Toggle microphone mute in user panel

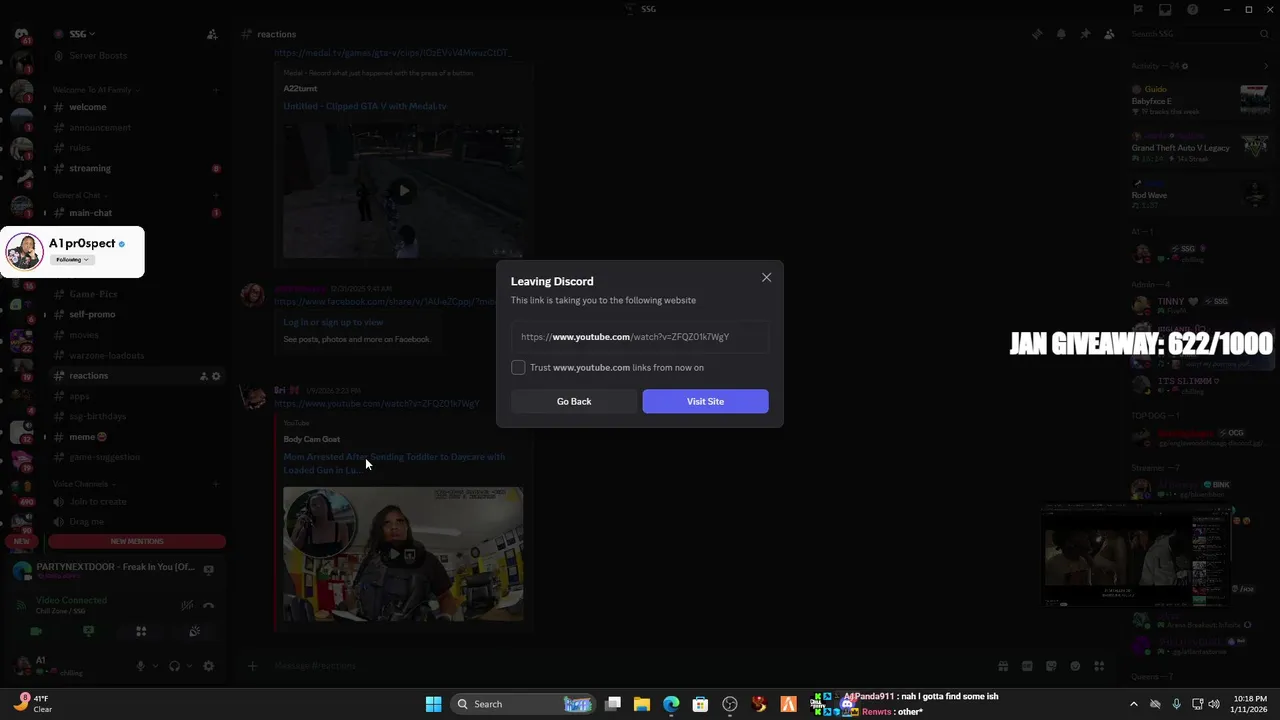[x=140, y=666]
